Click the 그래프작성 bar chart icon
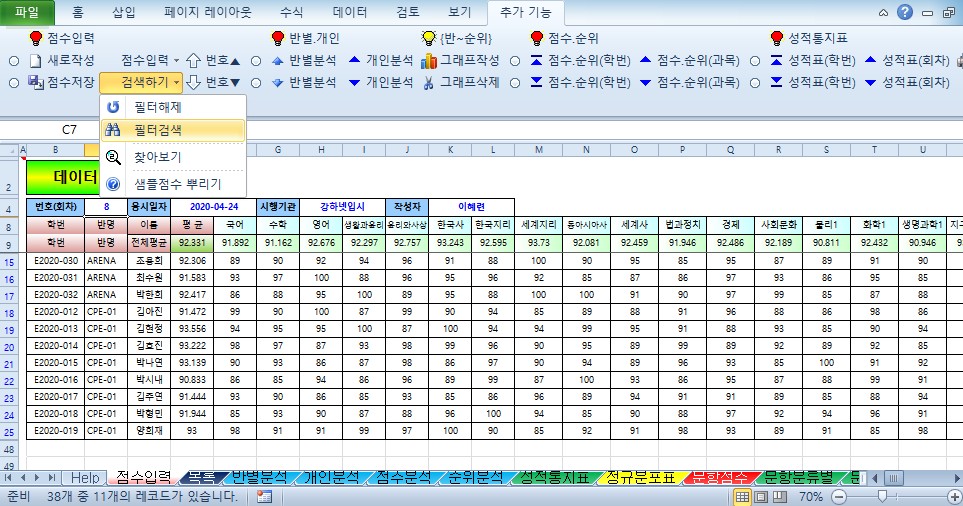The image size is (963, 506). (x=429, y=61)
